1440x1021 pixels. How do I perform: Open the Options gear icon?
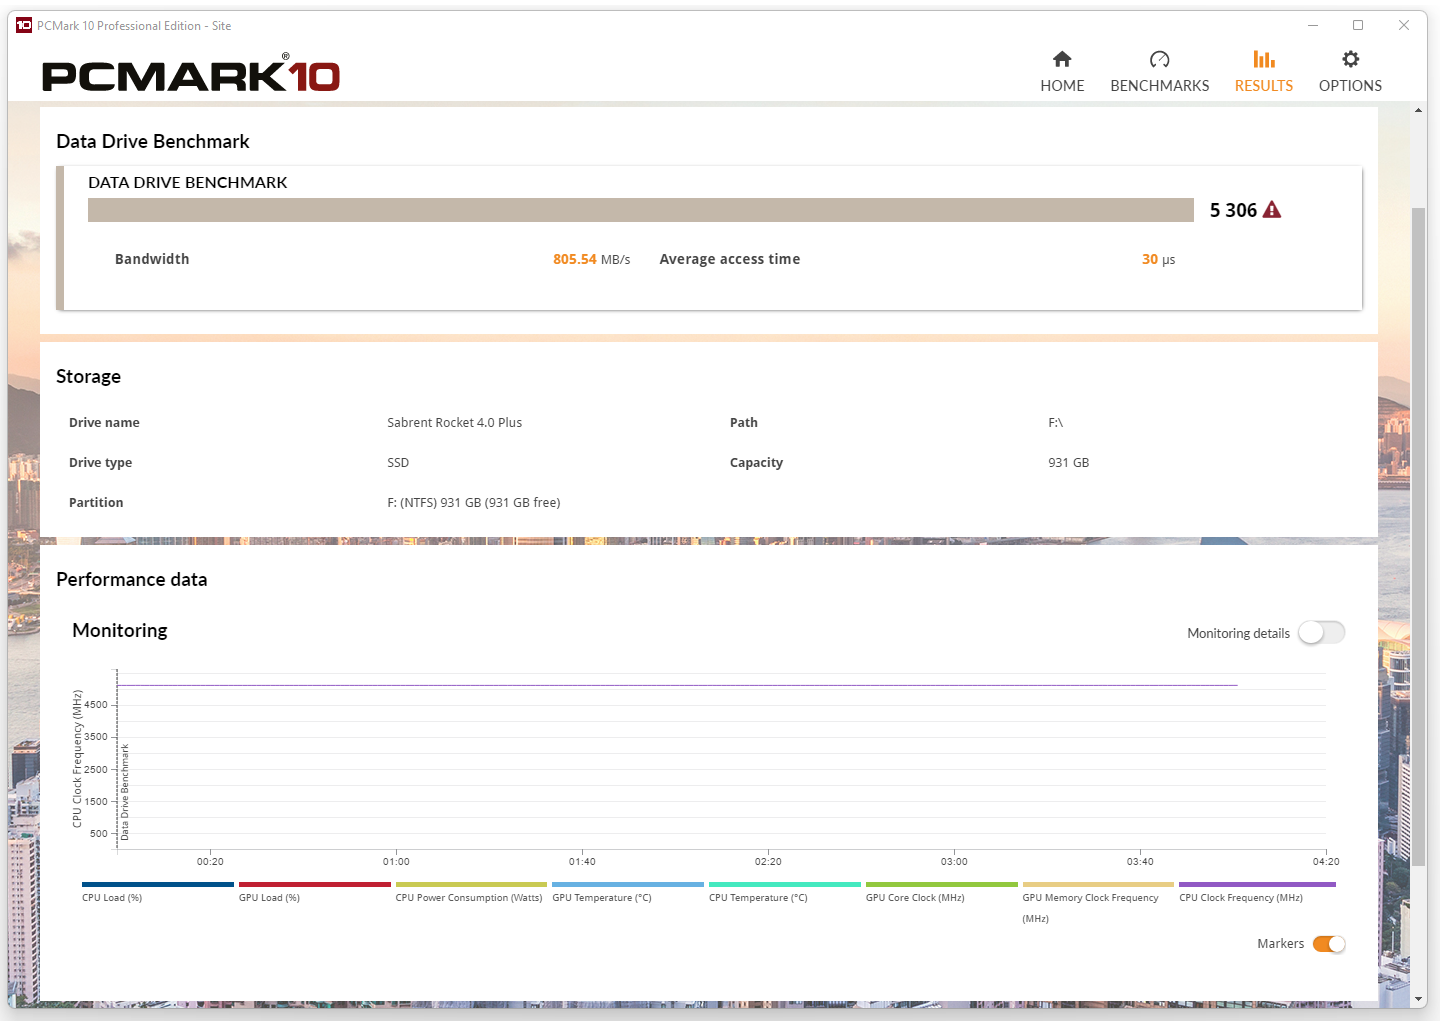1350,59
